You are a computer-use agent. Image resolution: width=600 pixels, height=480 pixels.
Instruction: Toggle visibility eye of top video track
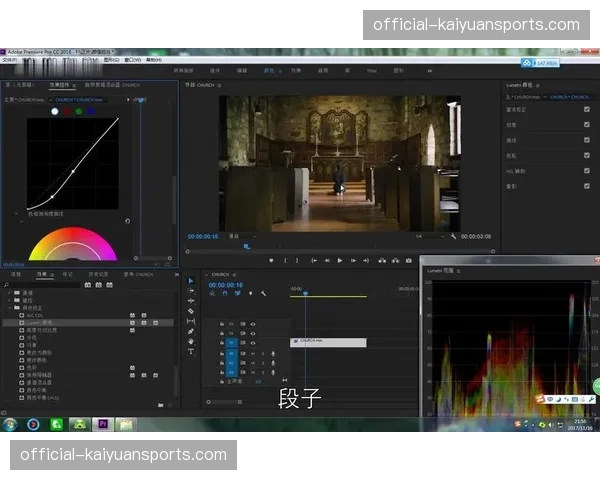point(253,324)
